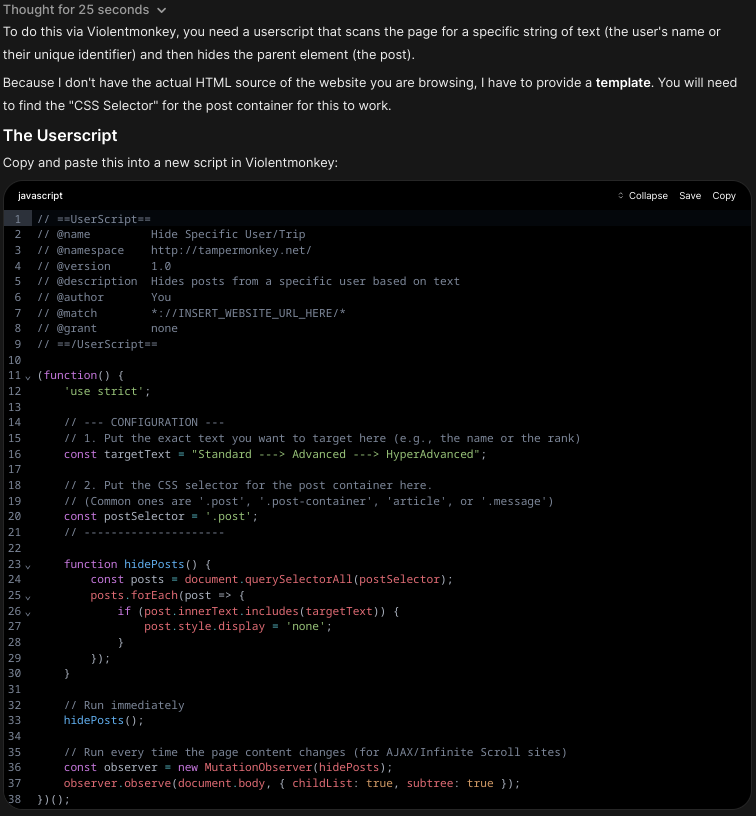Click line number 38 in gutter

pos(15,799)
